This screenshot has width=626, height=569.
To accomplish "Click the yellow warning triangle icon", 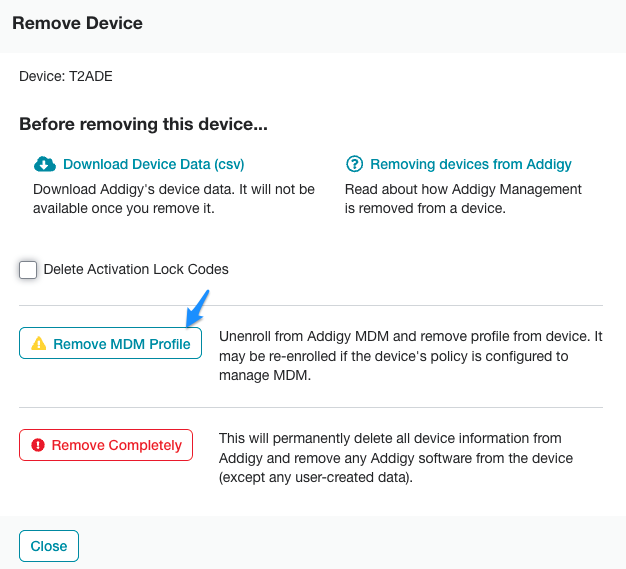I will pyautogui.click(x=39, y=344).
